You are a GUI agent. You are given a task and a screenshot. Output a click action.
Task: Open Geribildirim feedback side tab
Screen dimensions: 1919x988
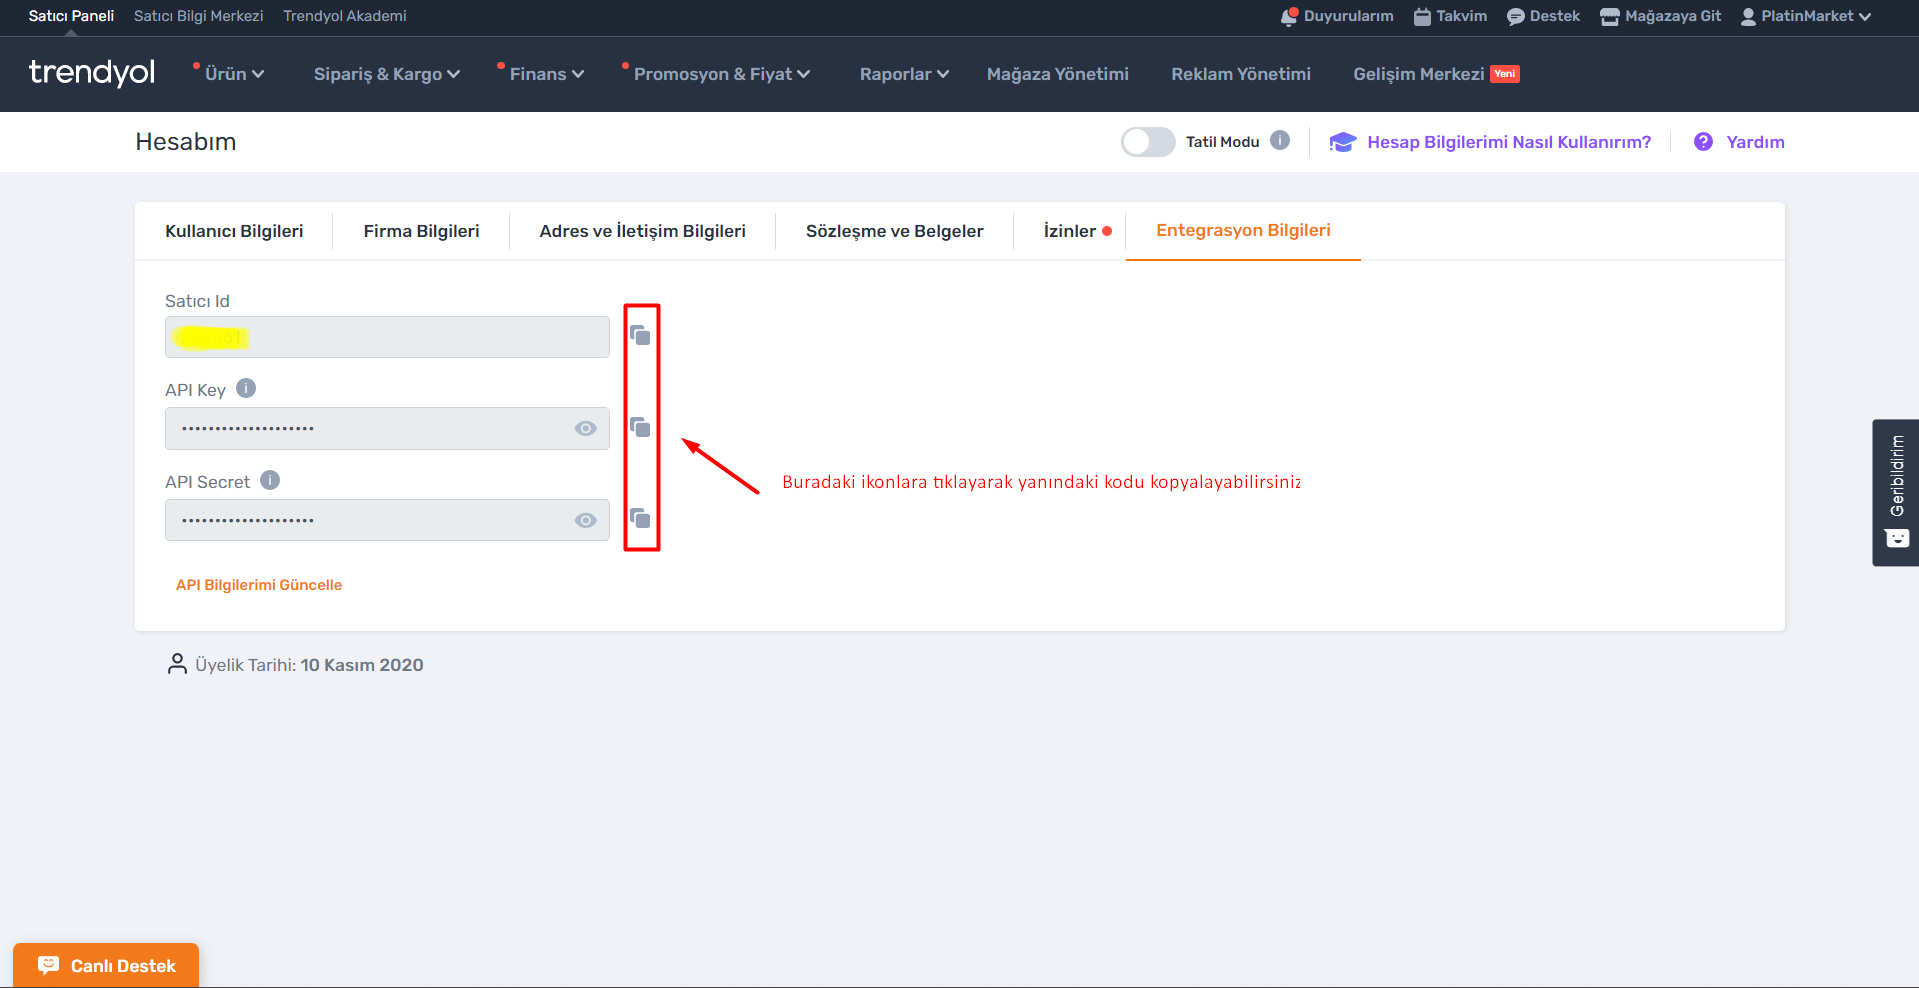(x=1895, y=492)
